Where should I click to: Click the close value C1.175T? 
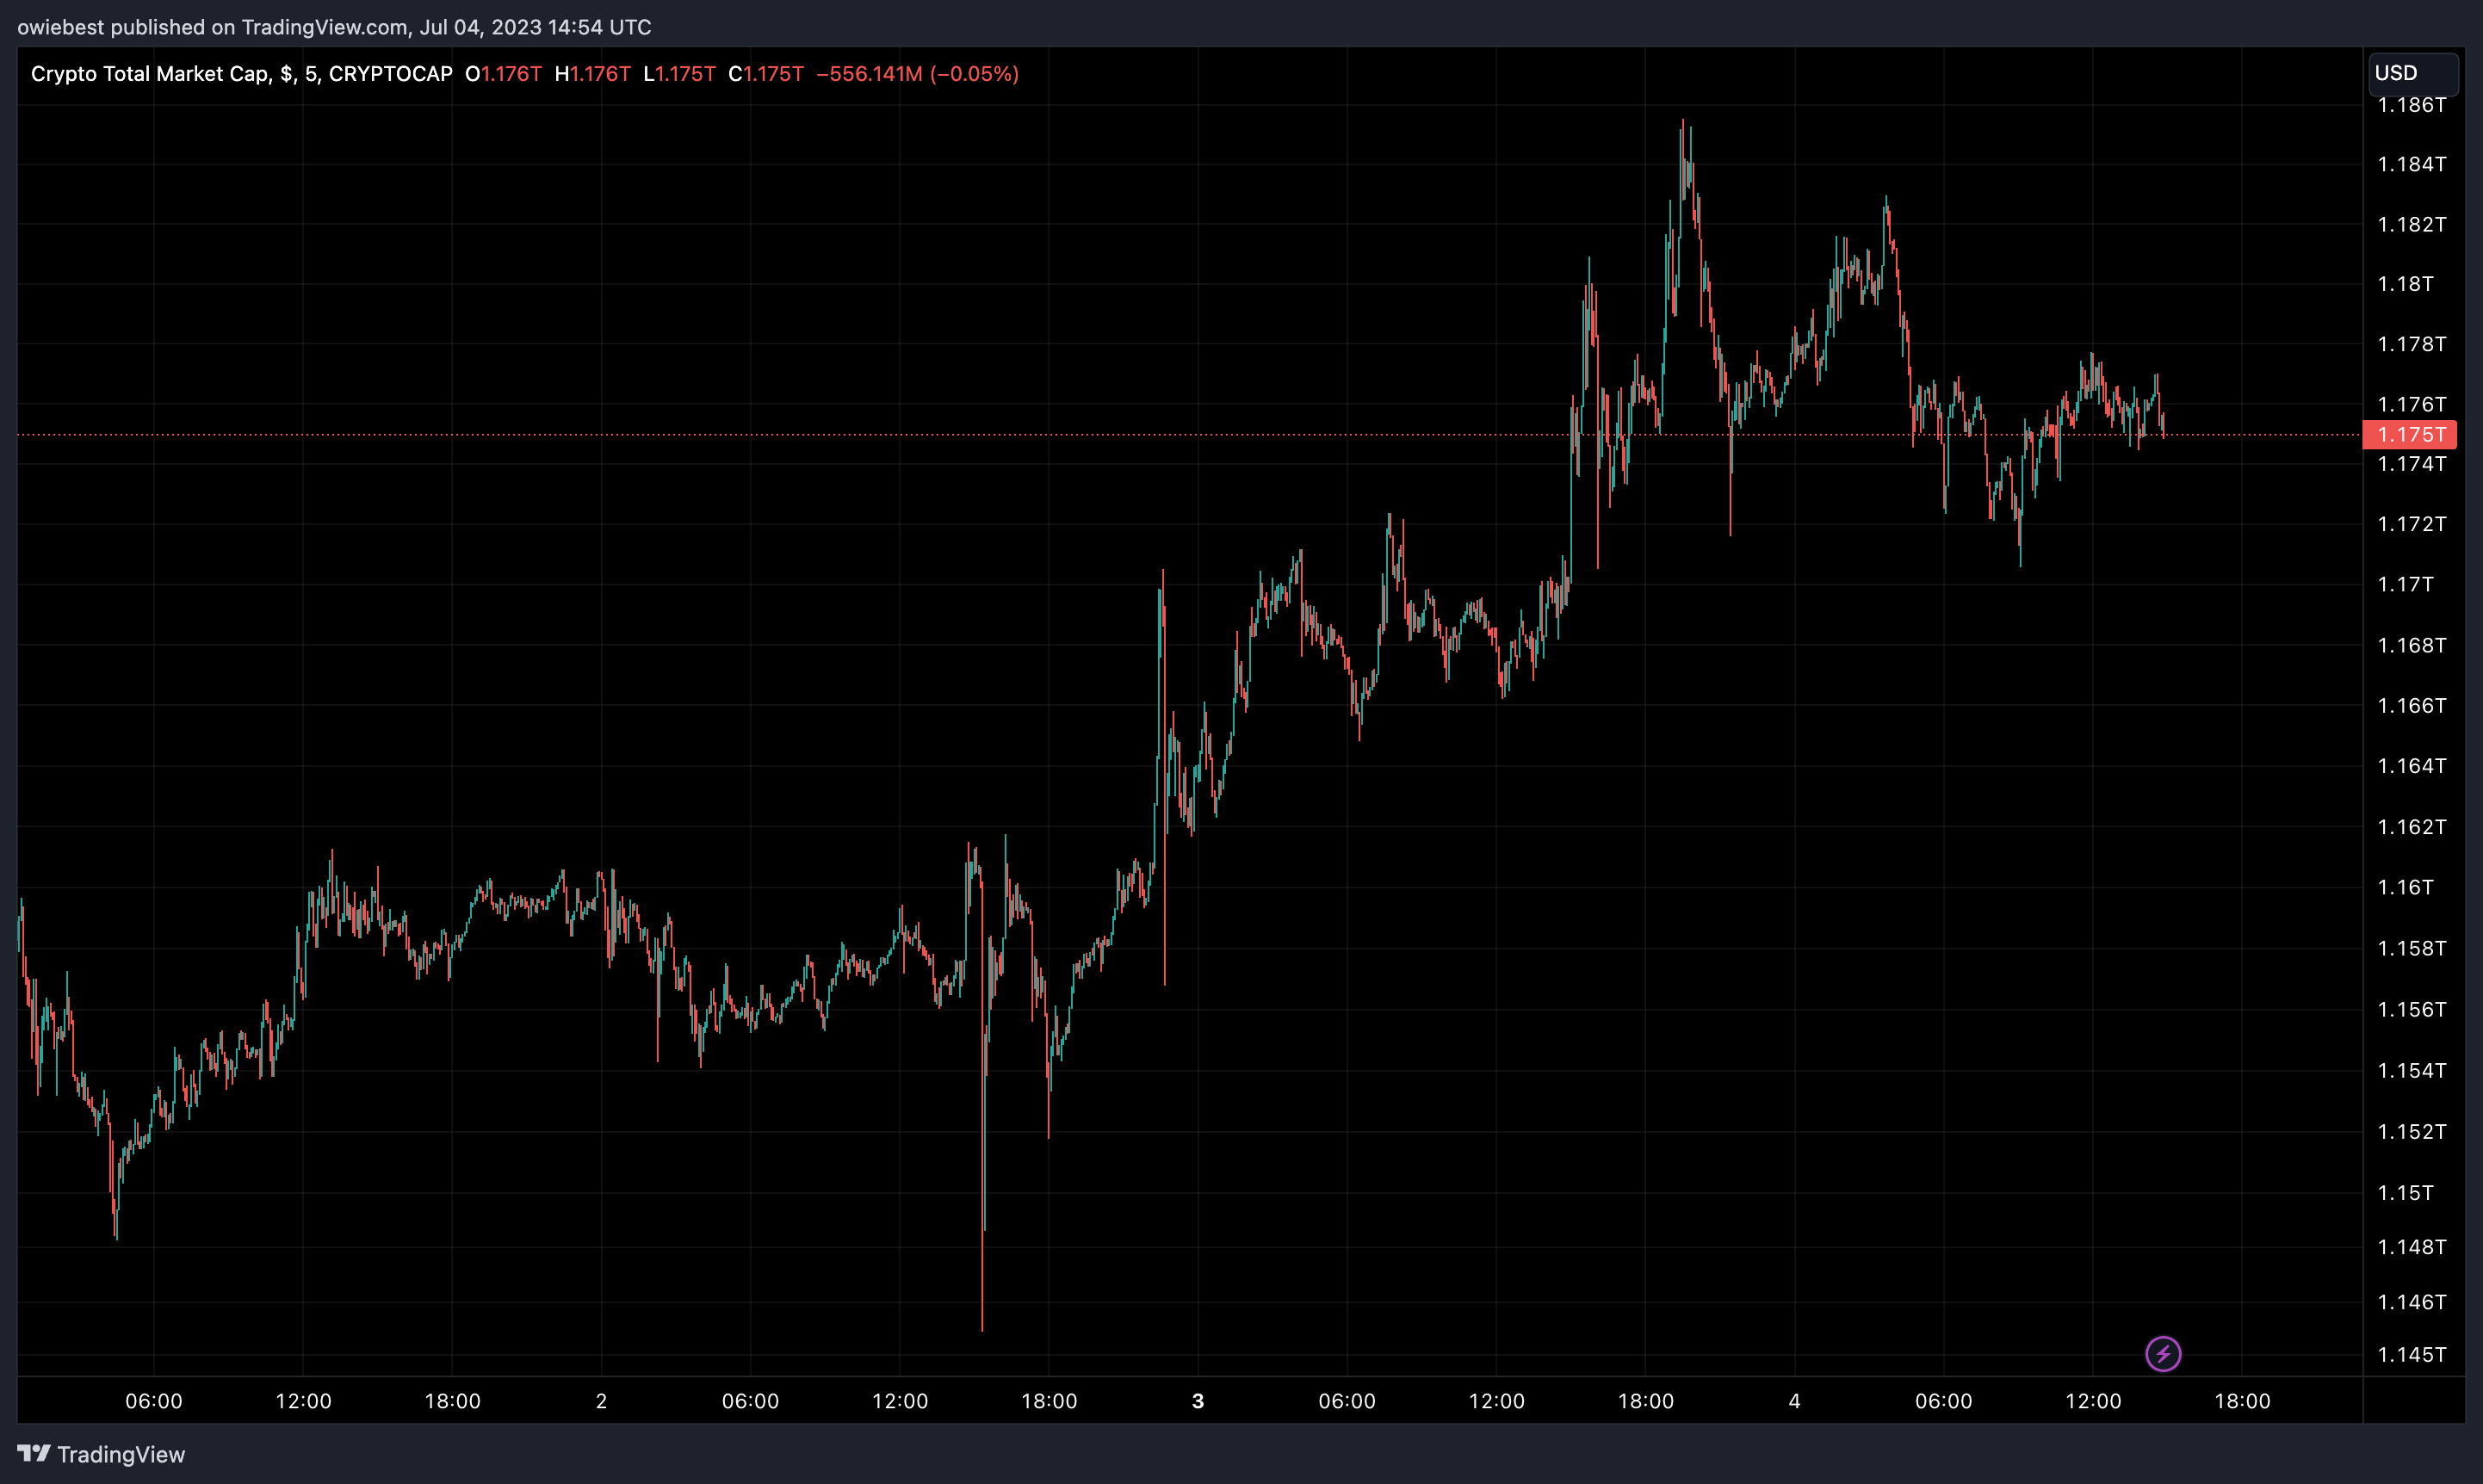pos(766,74)
